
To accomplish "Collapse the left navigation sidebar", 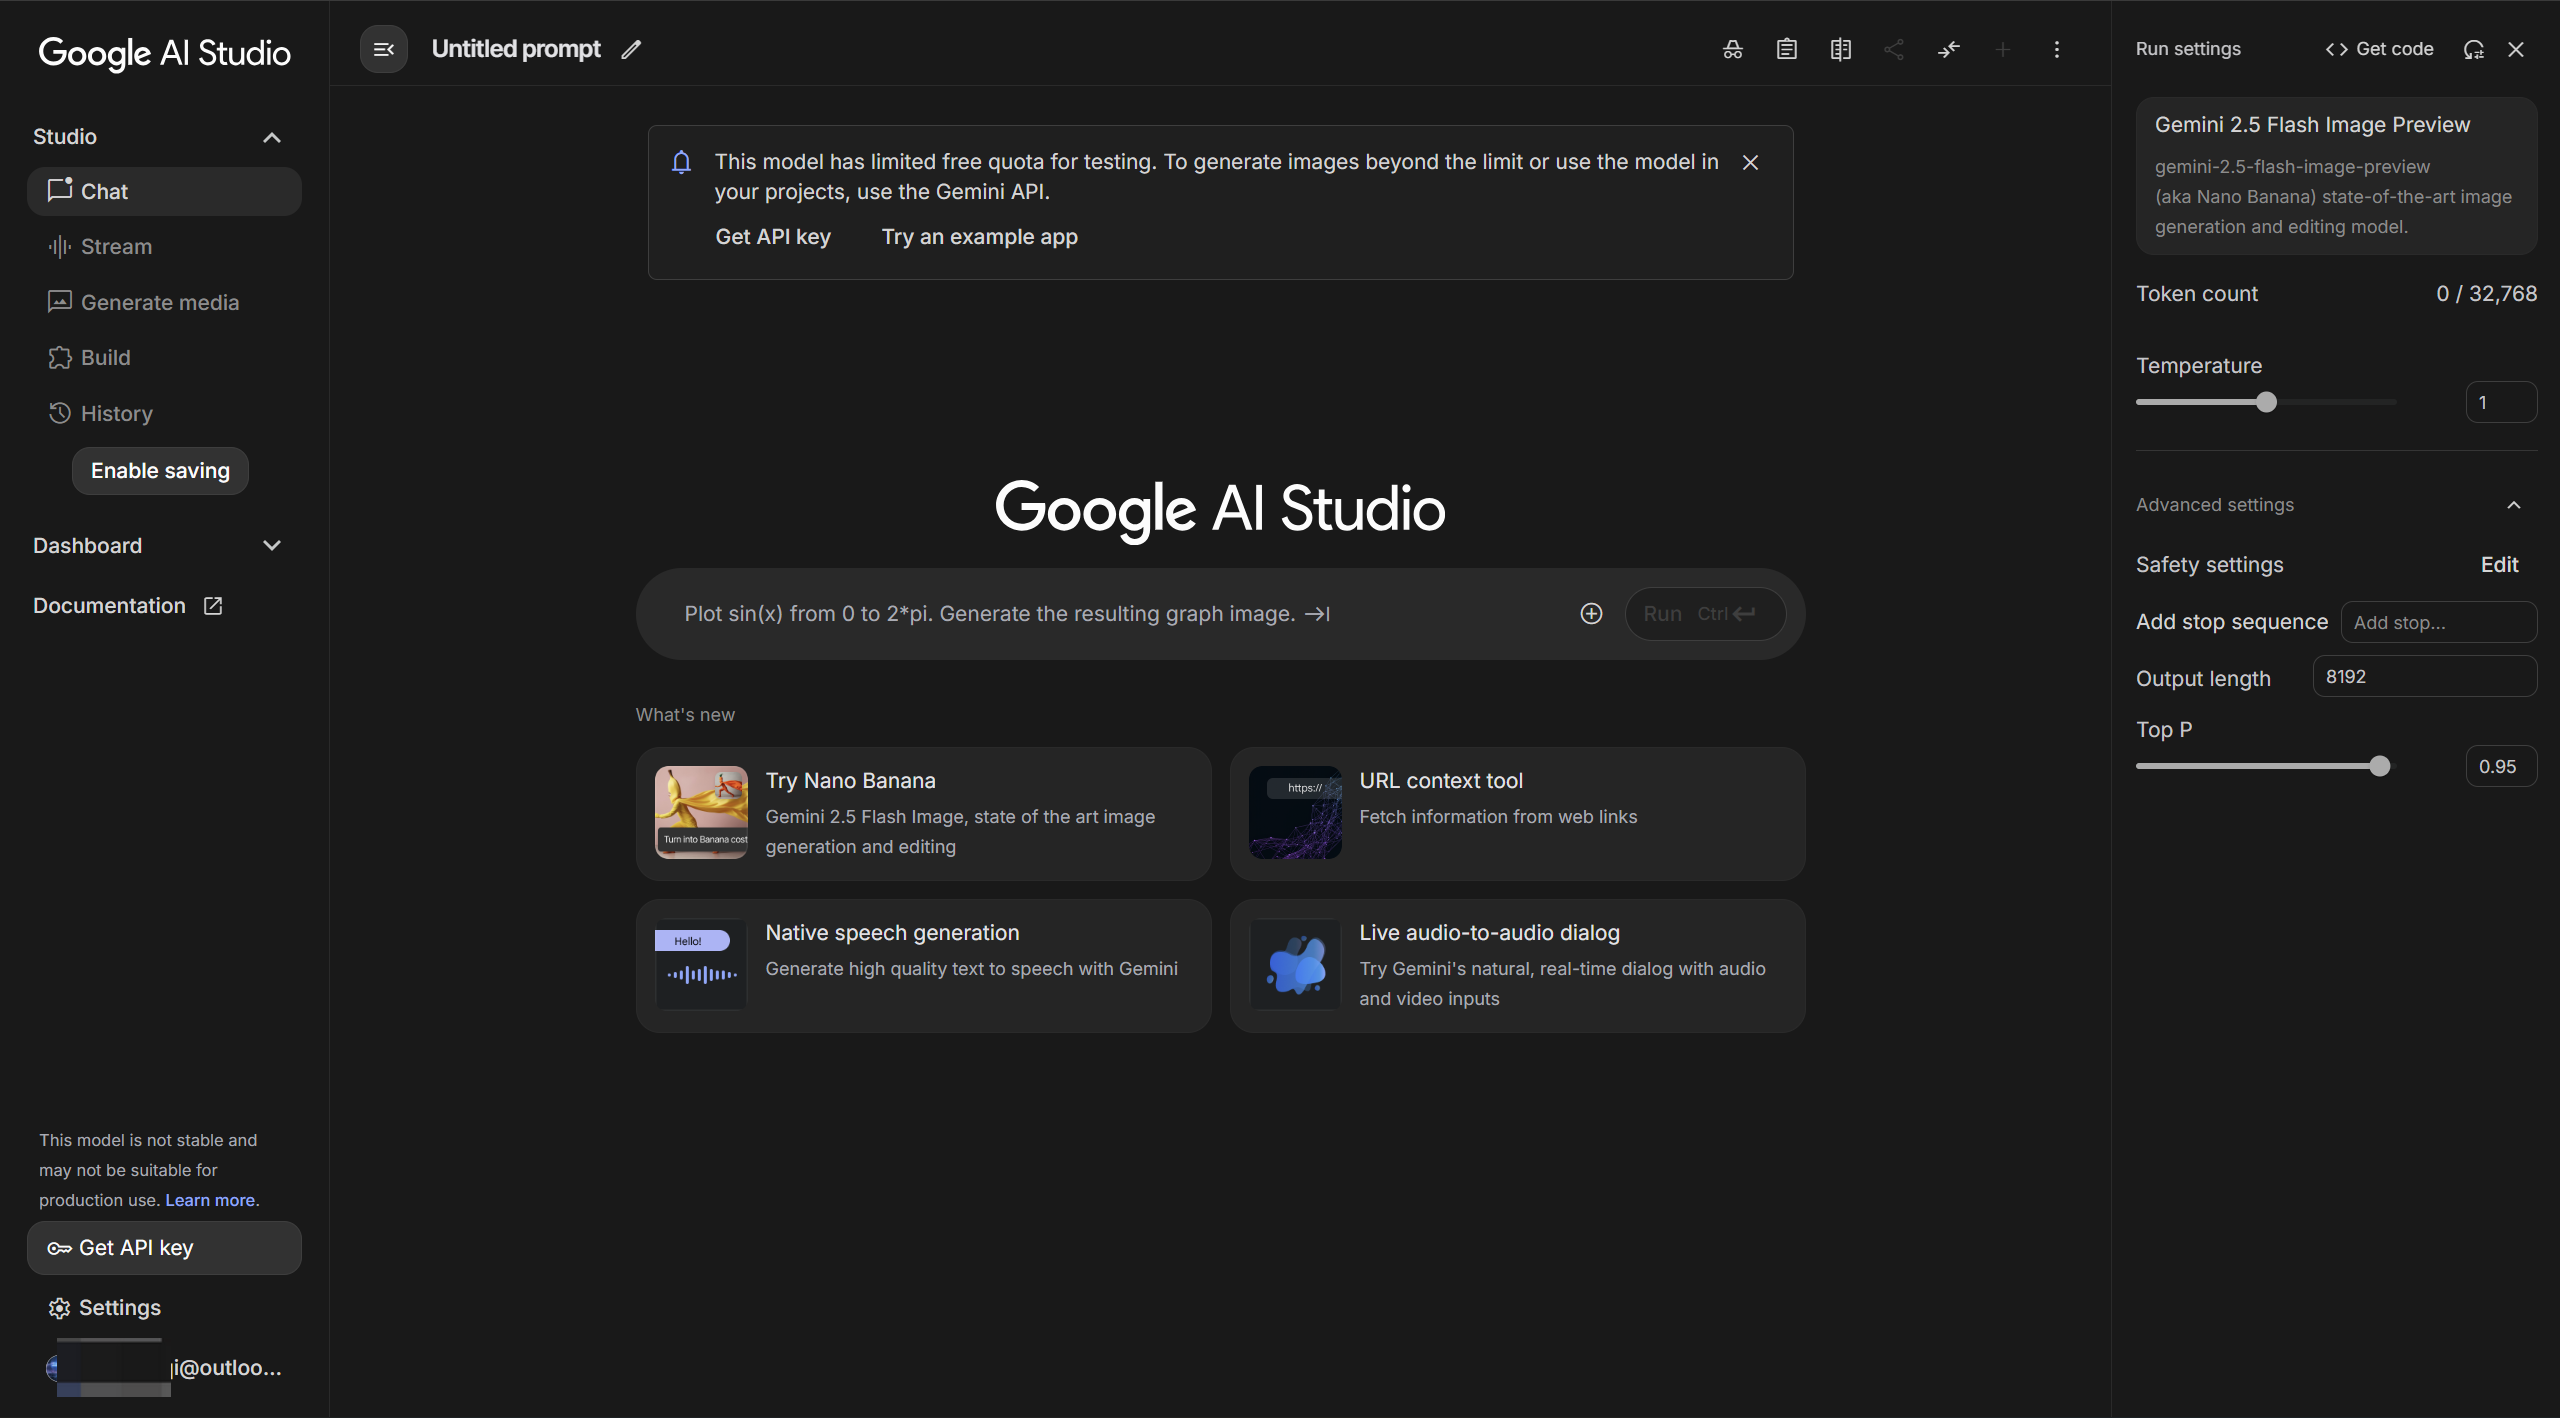I will click(384, 50).
